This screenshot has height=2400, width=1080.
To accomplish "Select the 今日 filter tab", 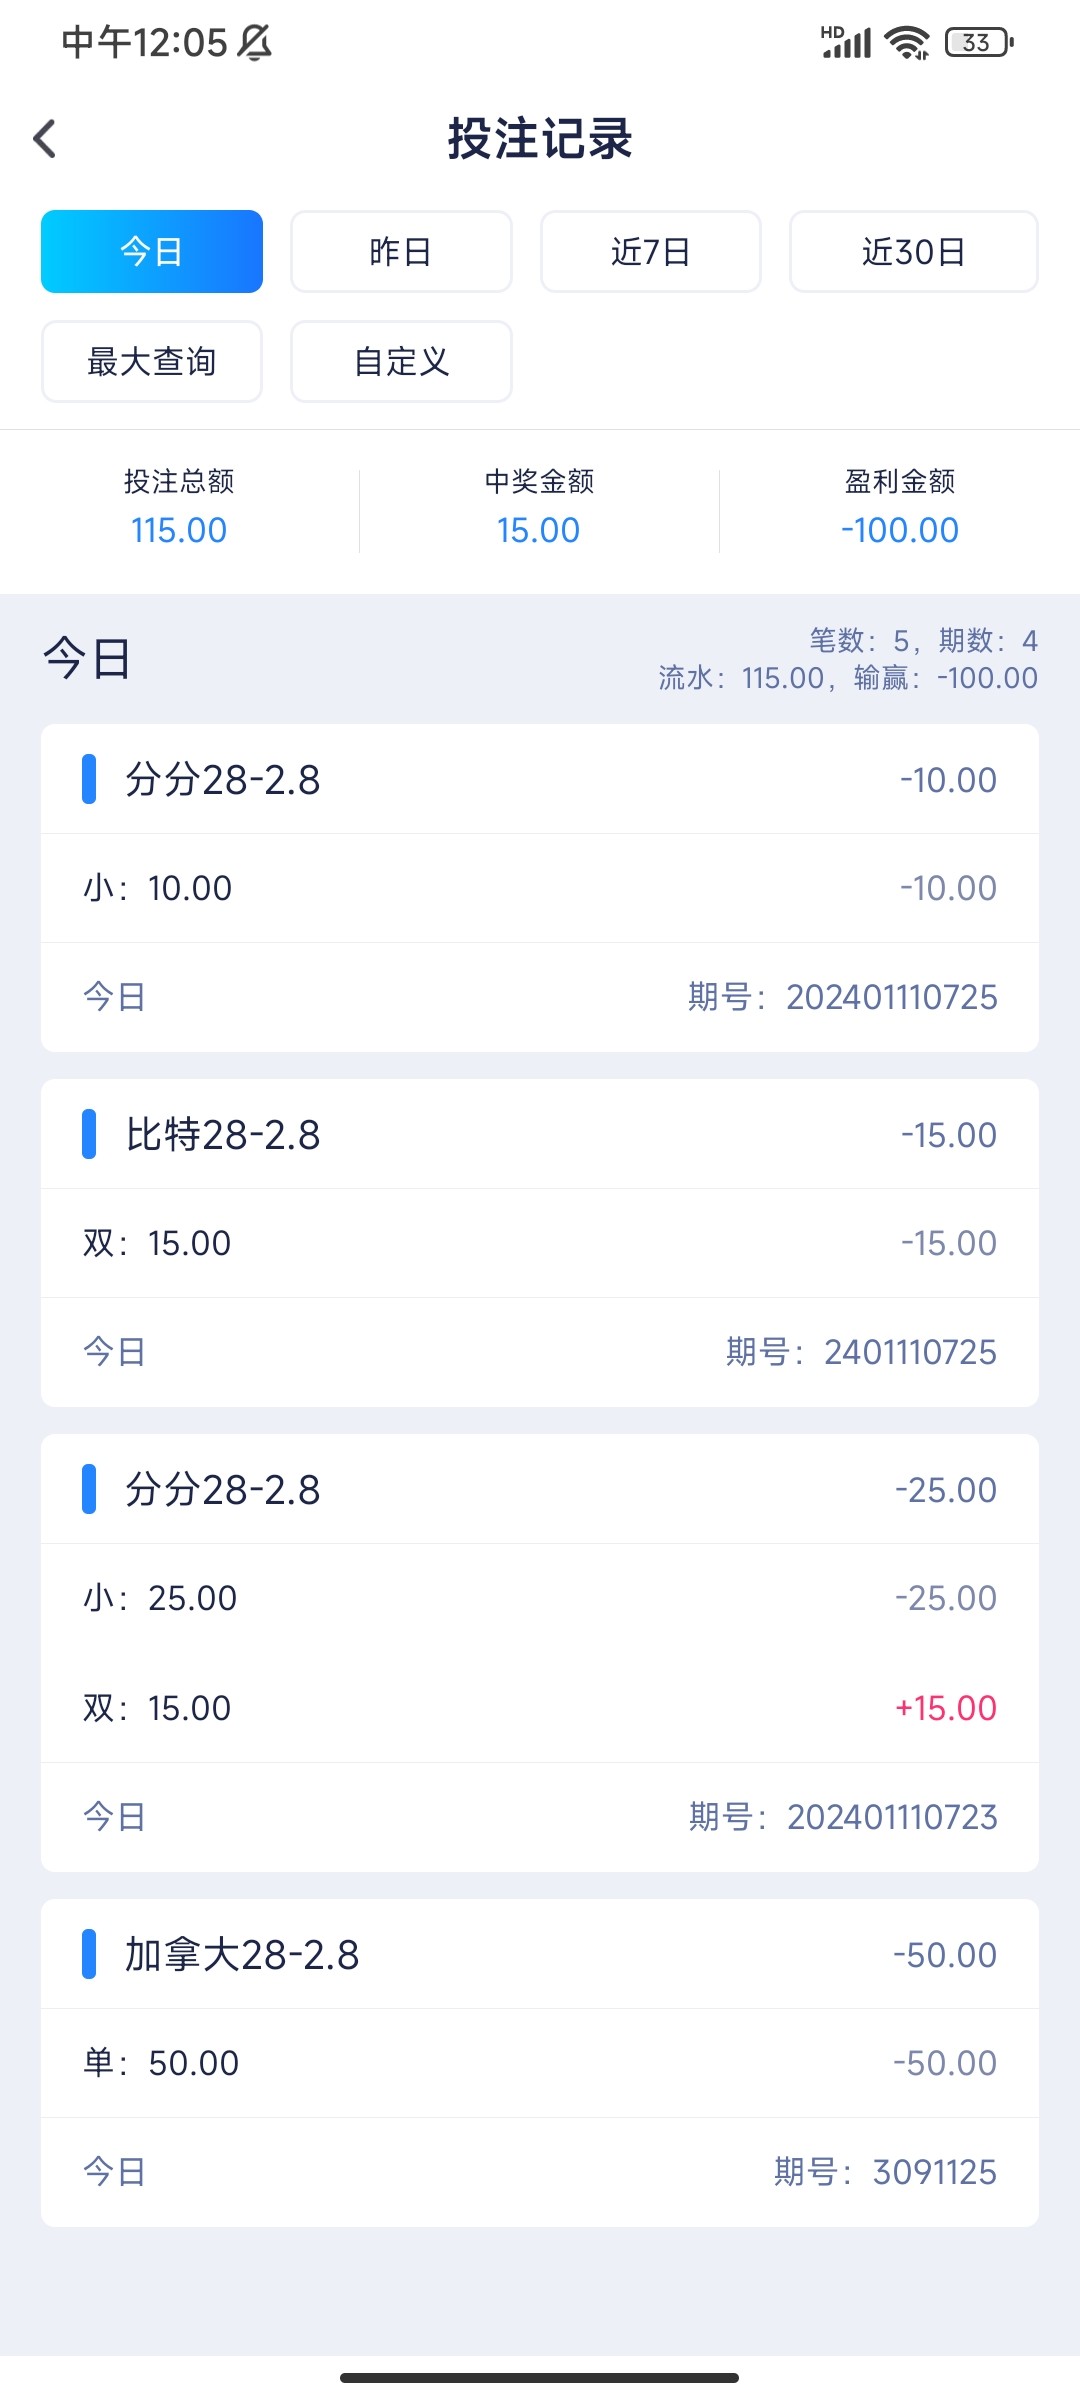I will click(152, 251).
